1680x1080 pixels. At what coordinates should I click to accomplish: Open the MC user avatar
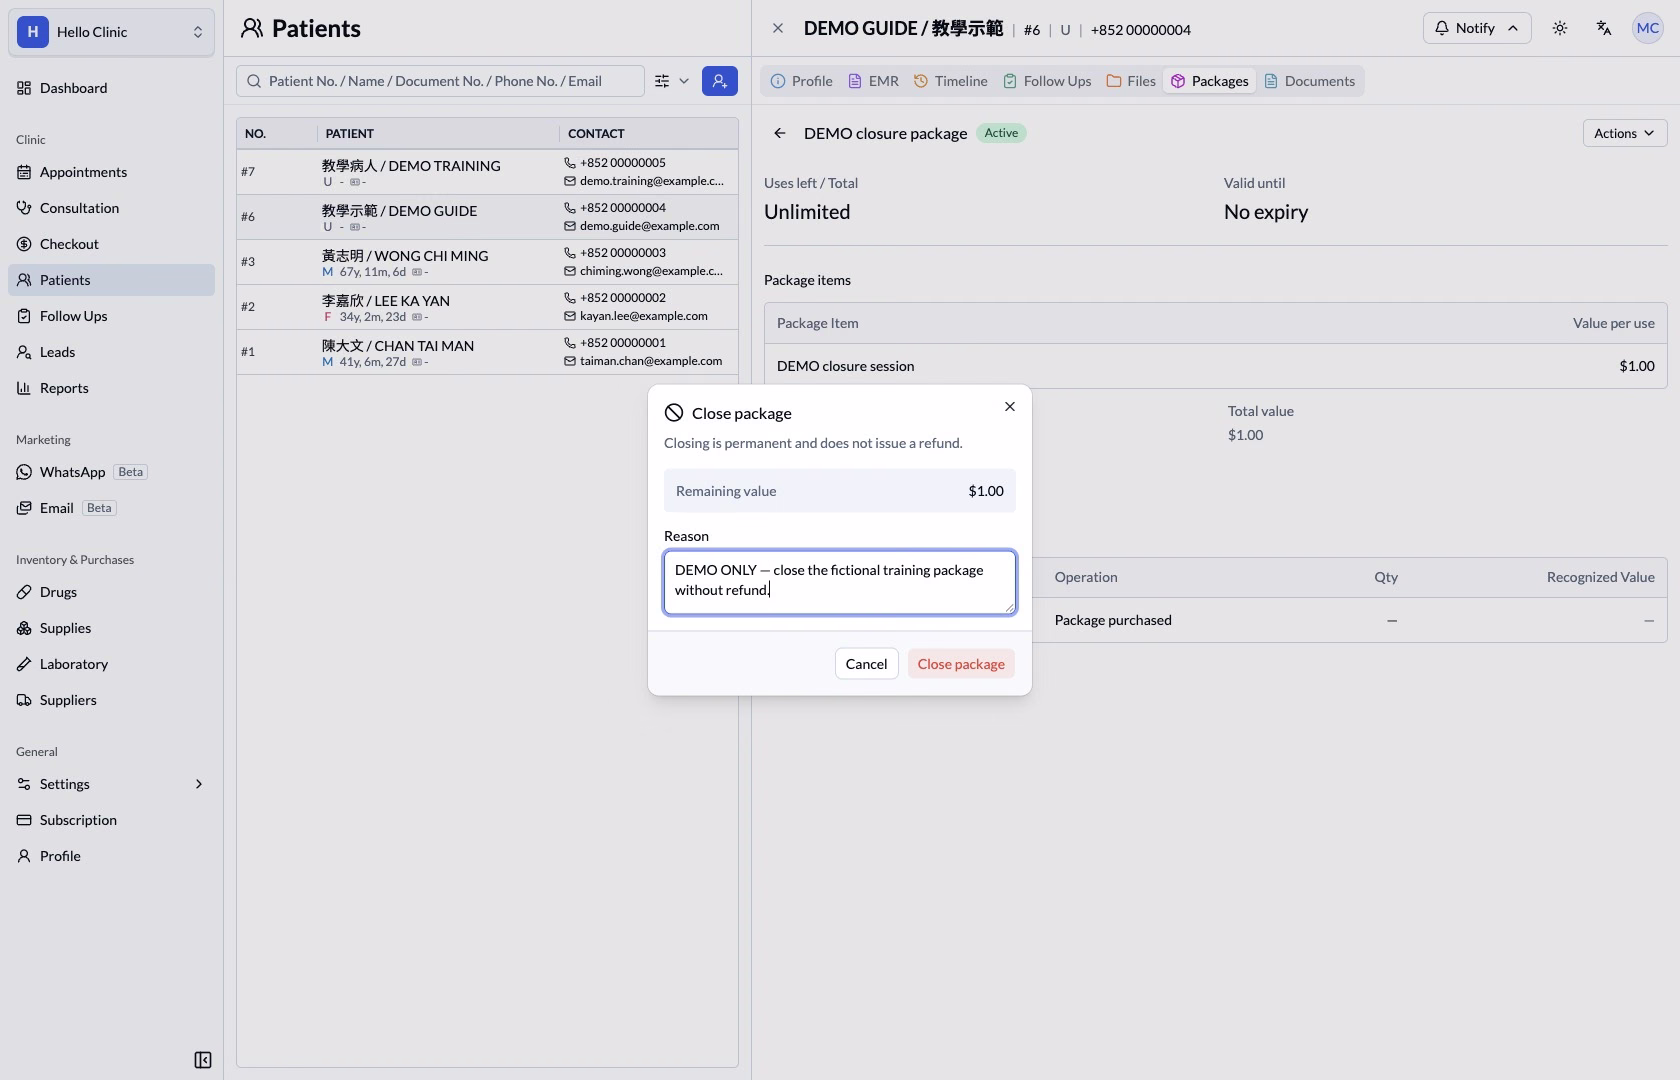point(1648,28)
